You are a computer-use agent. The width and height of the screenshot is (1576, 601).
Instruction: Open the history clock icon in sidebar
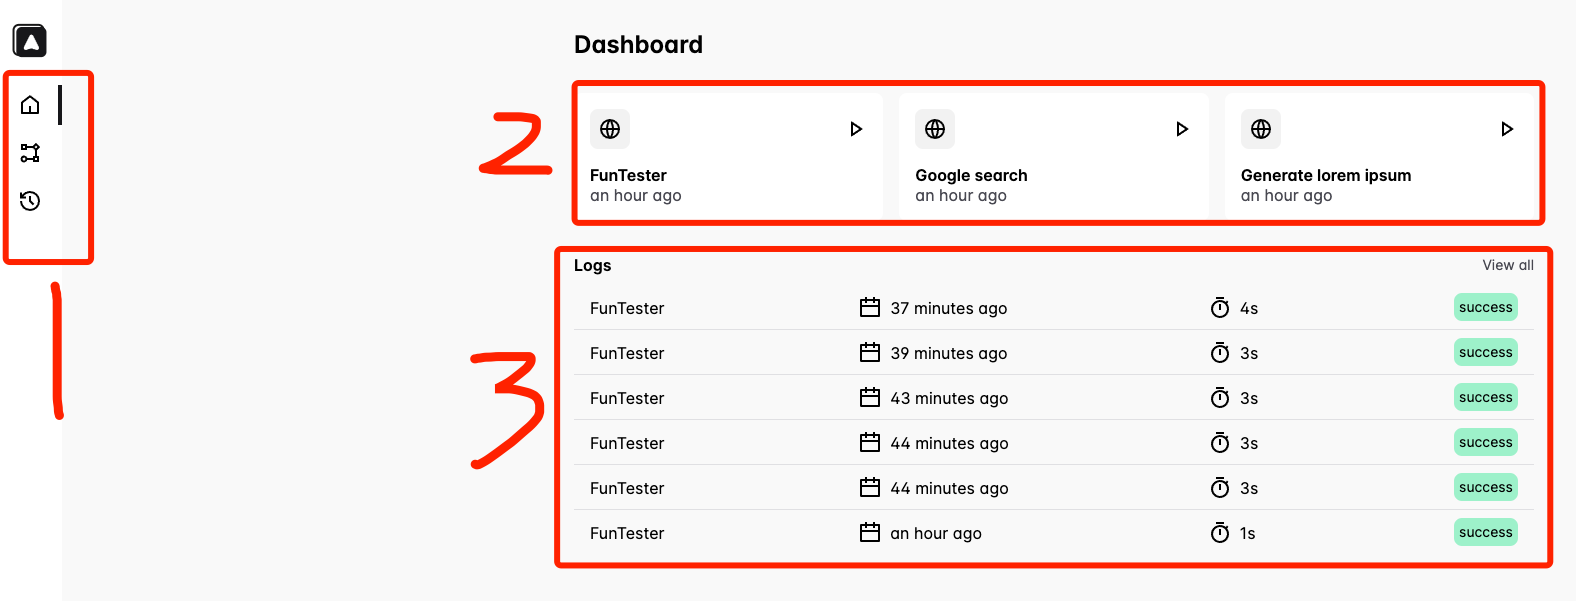coord(30,201)
